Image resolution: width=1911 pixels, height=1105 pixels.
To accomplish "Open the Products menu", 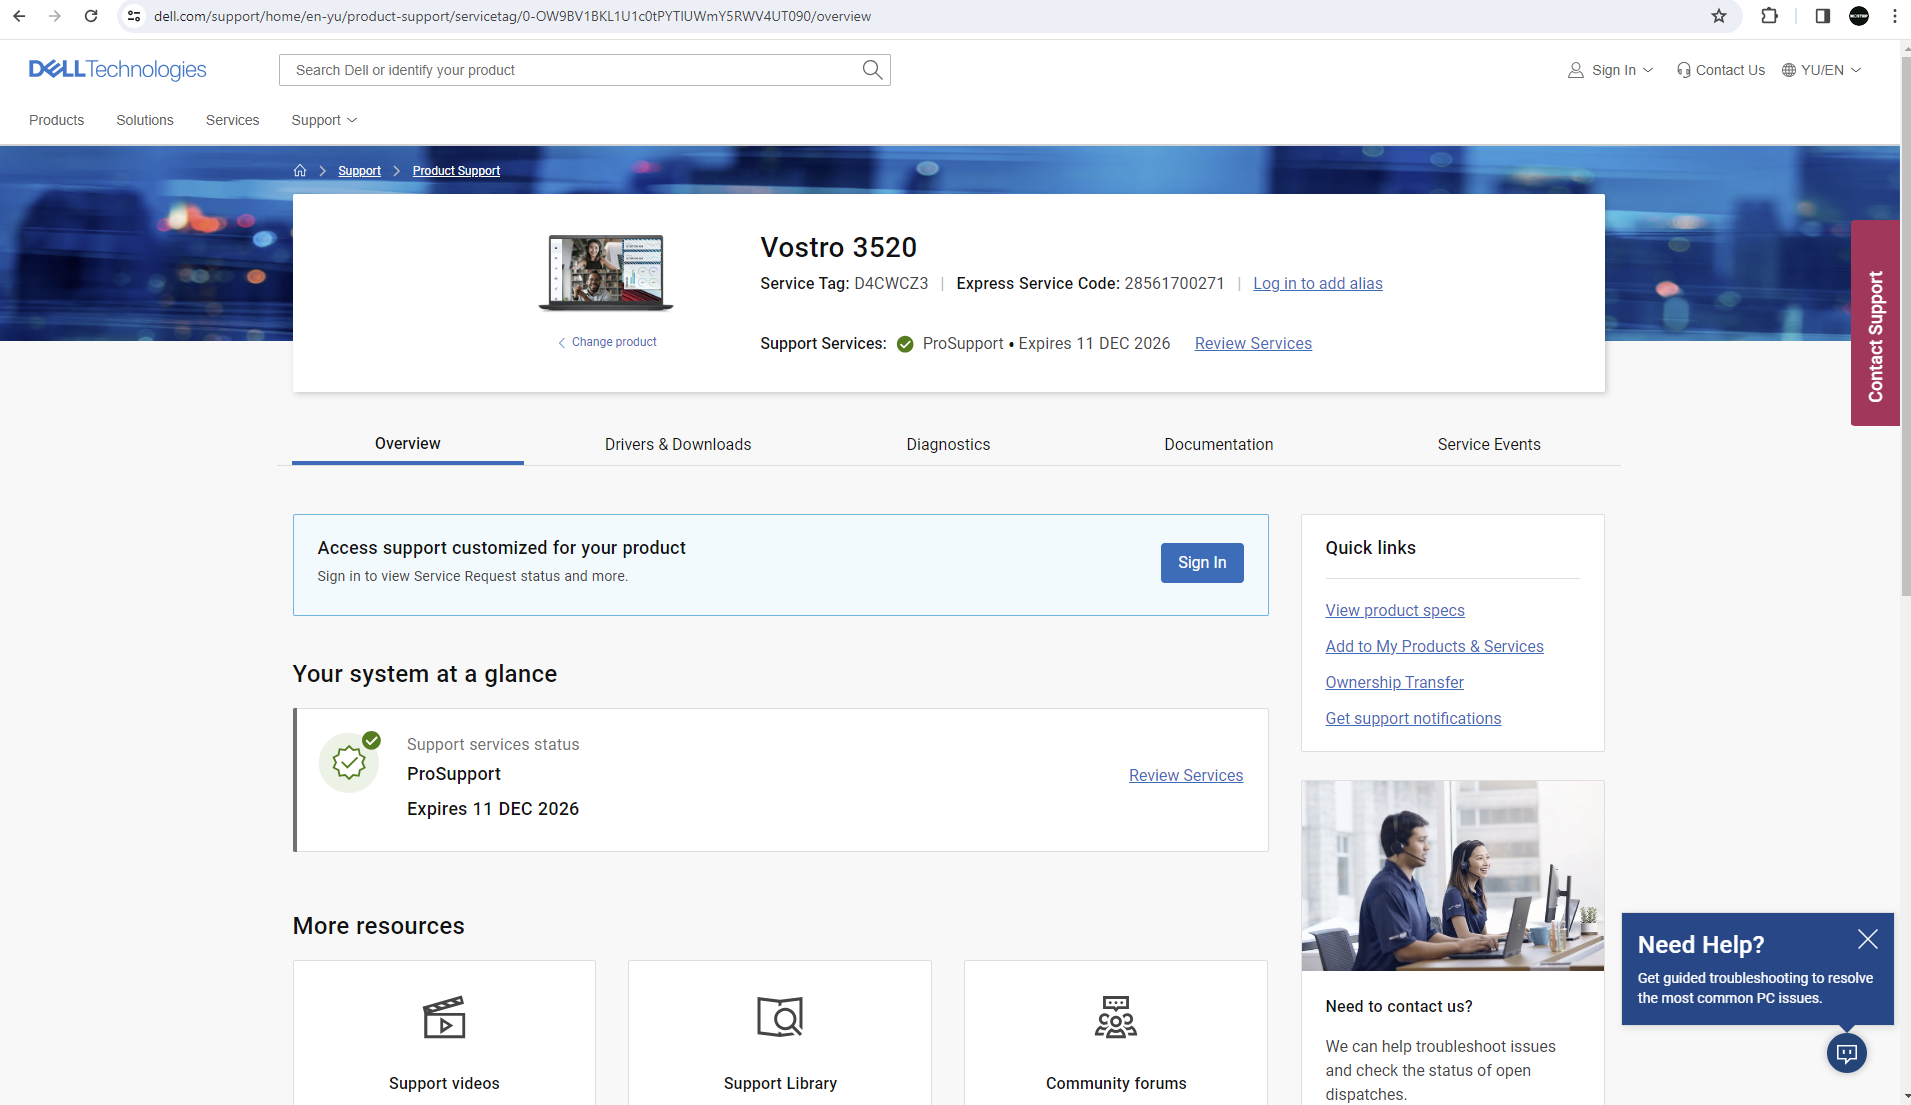I will click(57, 120).
